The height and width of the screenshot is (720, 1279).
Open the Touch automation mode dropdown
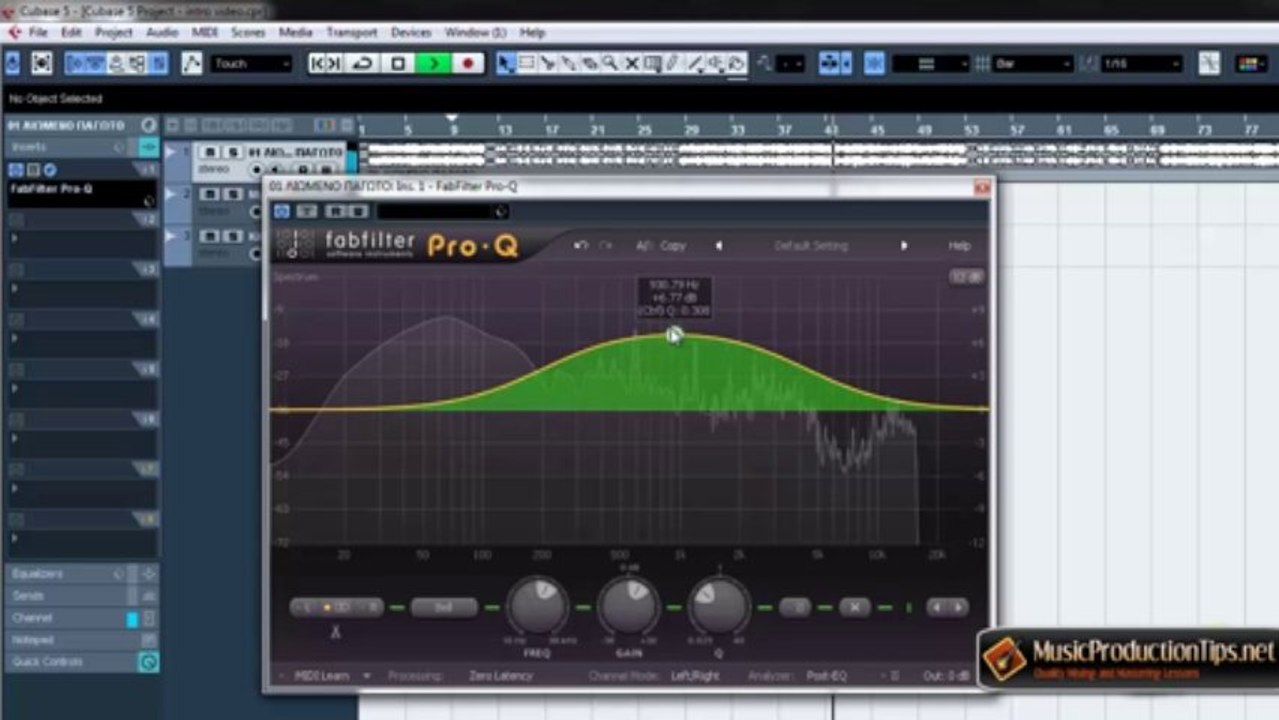tap(251, 63)
